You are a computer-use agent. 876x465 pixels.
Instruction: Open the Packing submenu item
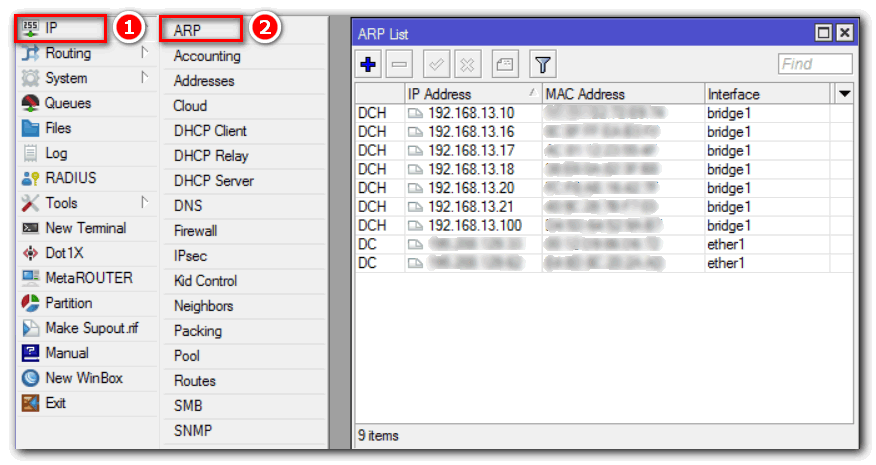coord(198,331)
